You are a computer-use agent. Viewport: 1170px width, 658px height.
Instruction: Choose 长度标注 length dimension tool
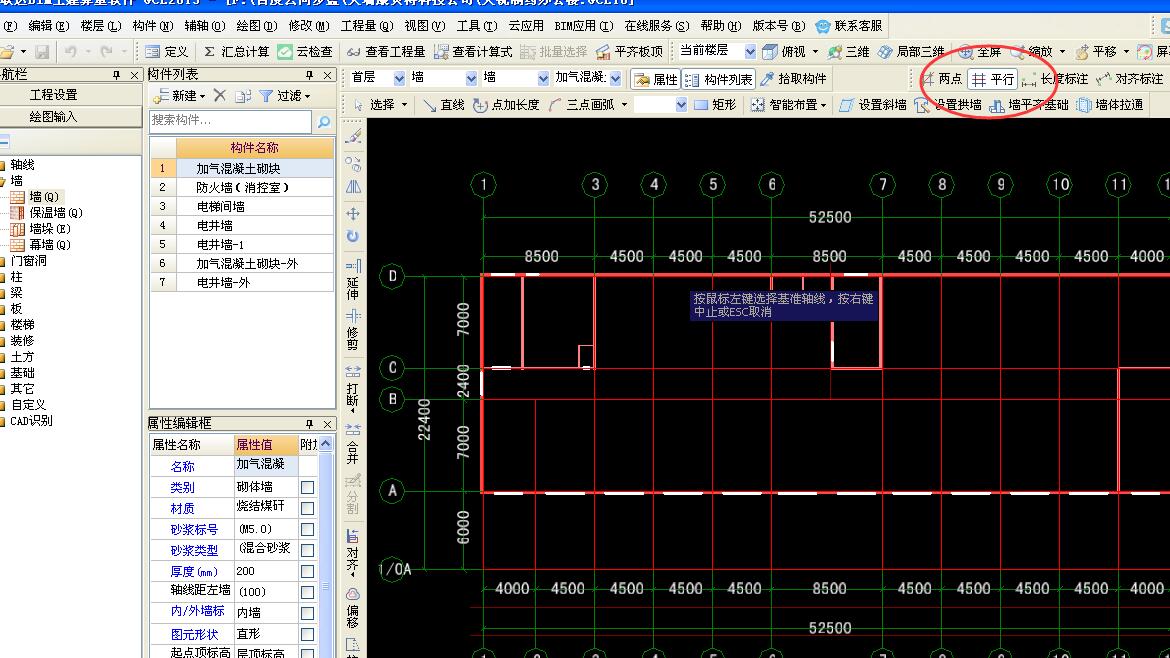coord(1055,78)
